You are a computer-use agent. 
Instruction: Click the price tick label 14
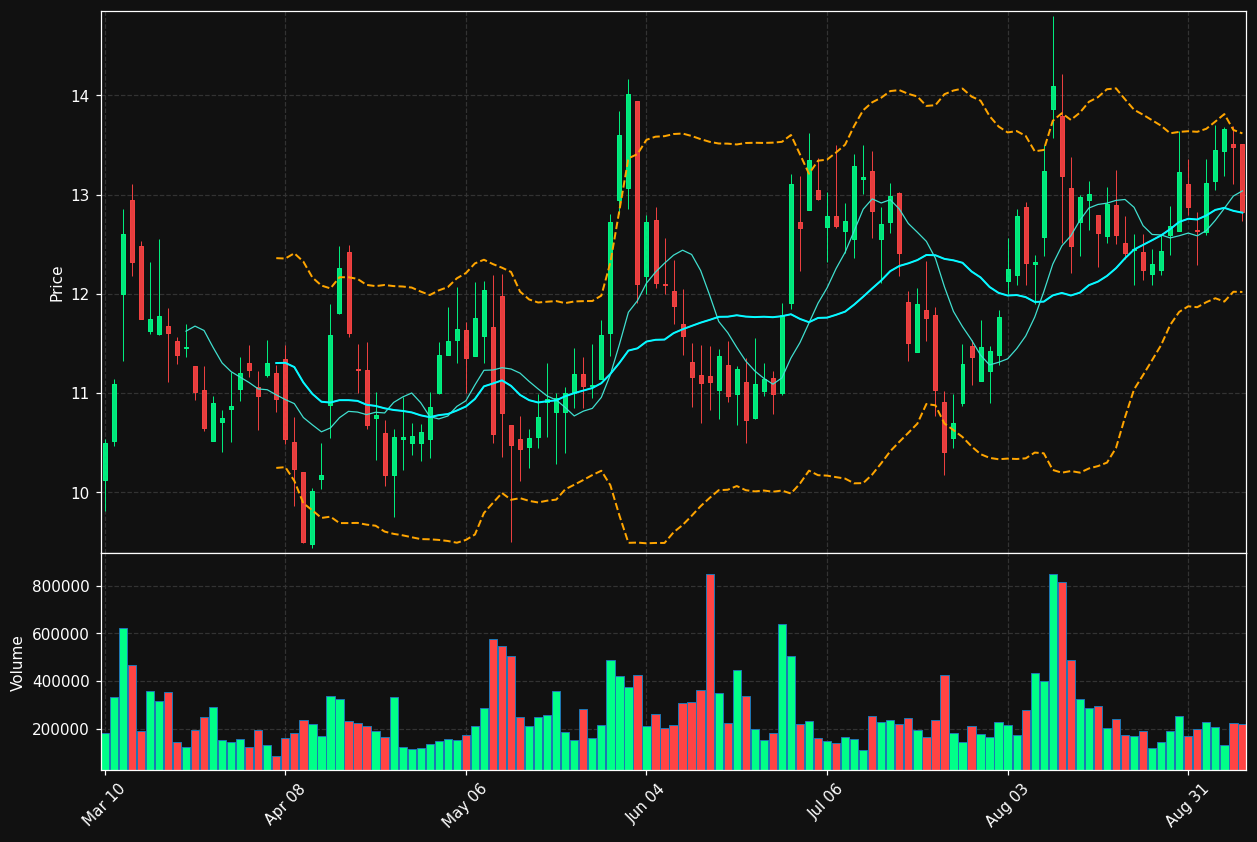(80, 96)
